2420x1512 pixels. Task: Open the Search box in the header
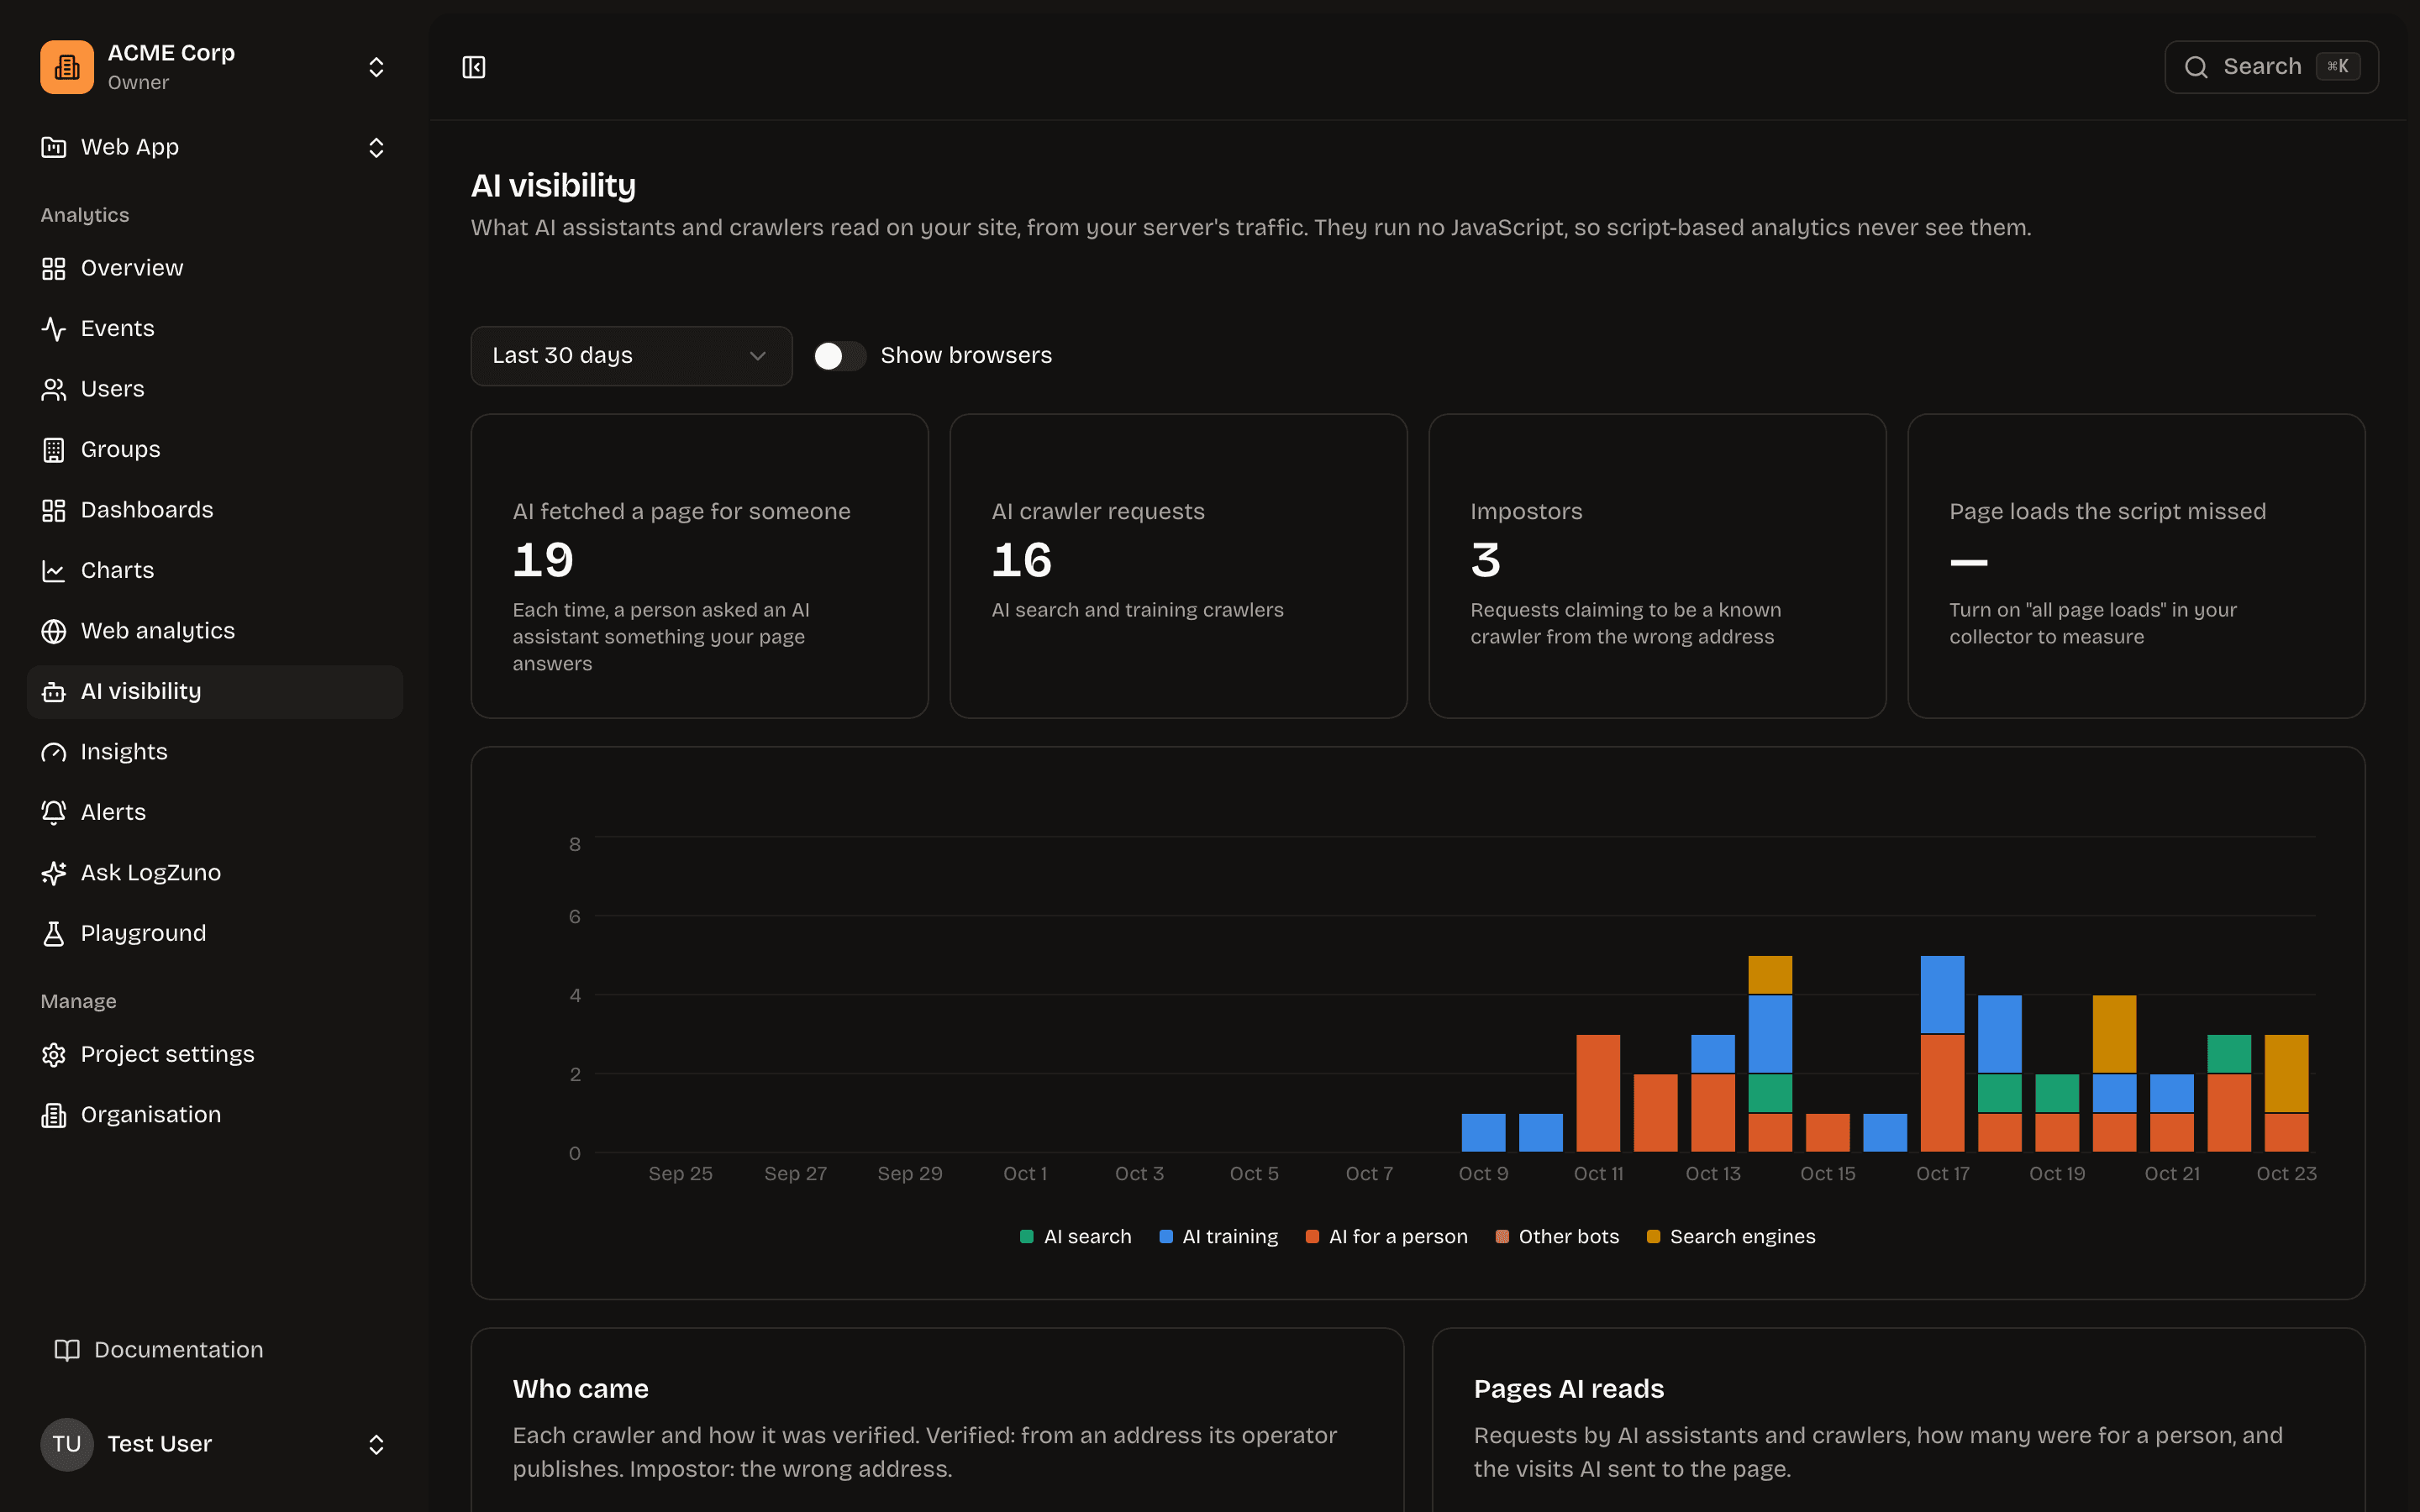[x=2271, y=67]
